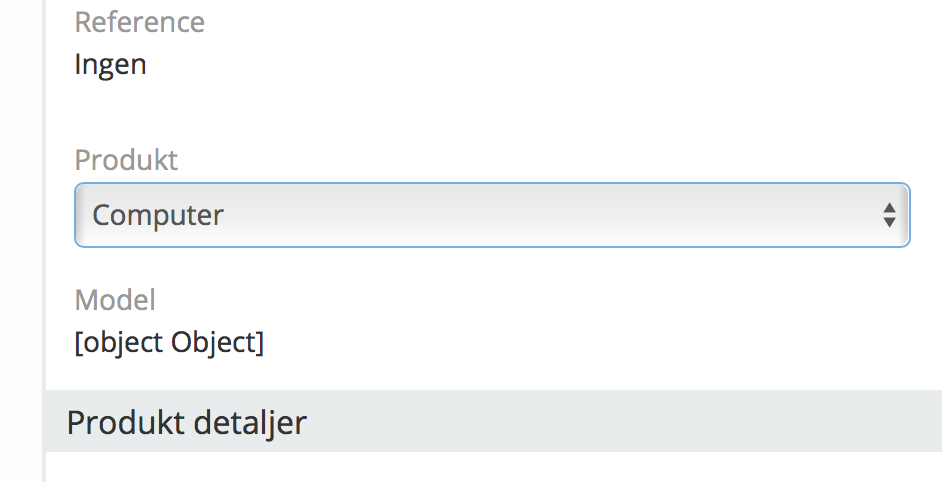Click the gray vertical bar on left edge
This screenshot has width=942, height=482.
[x=44, y=240]
